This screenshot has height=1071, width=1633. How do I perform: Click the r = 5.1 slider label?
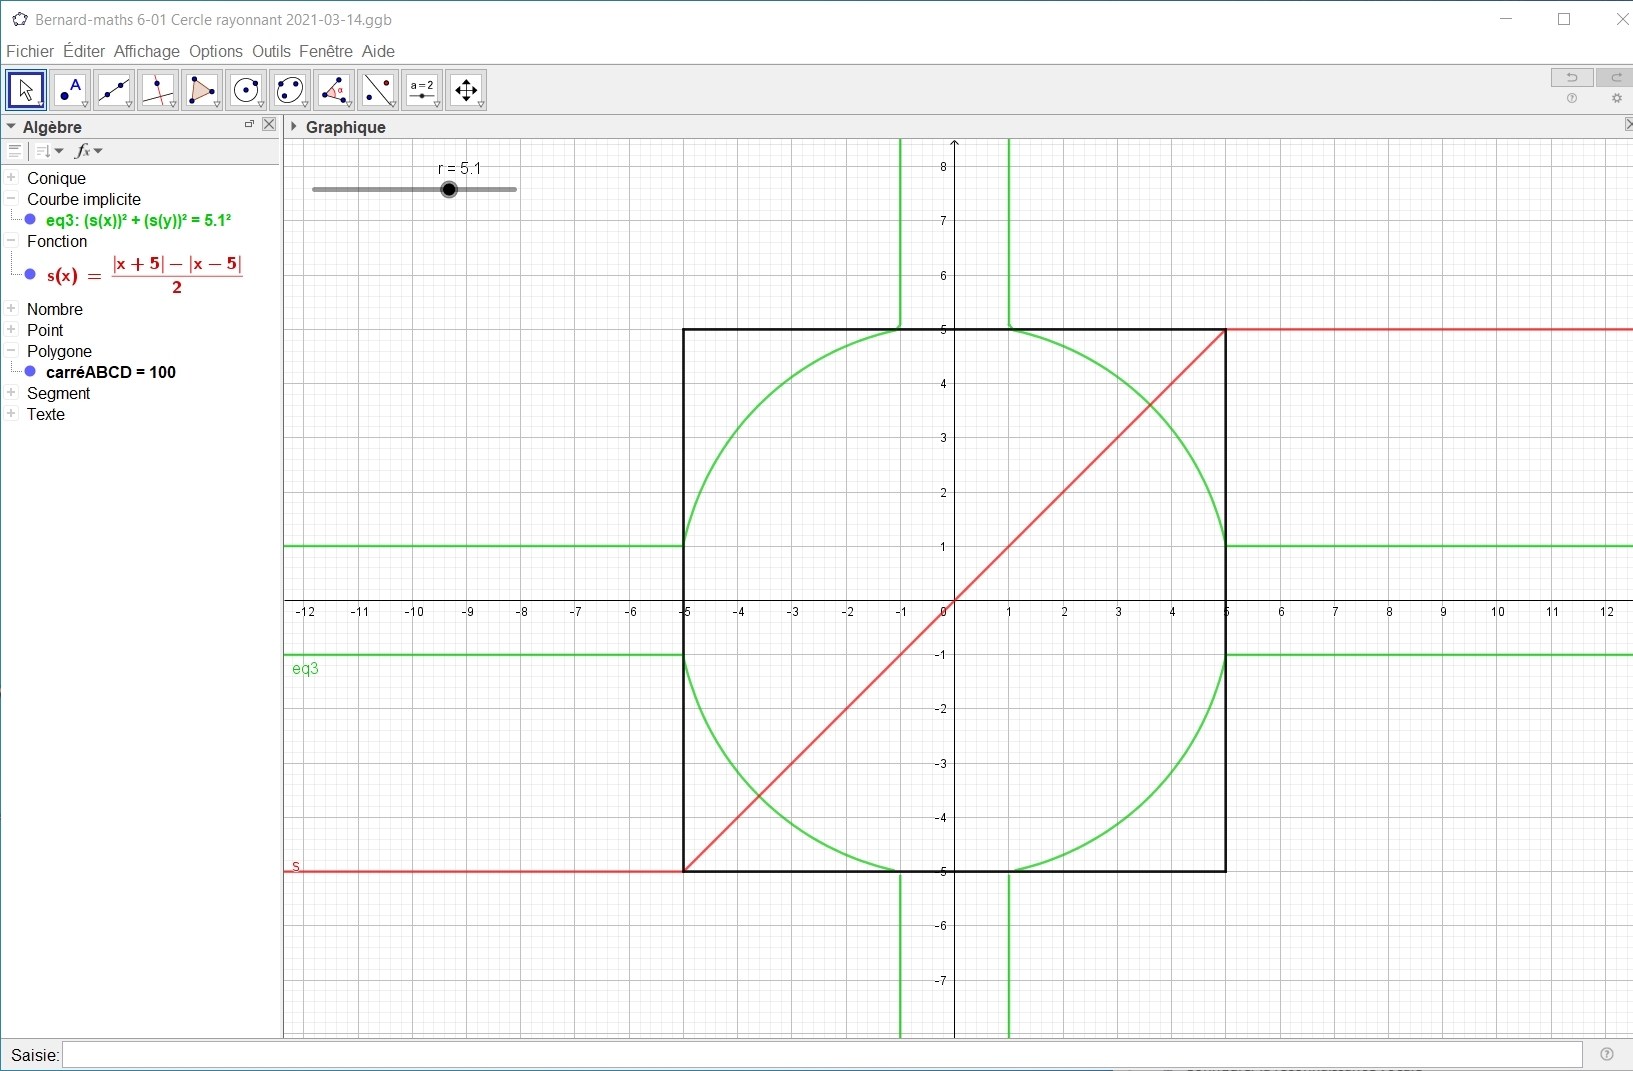460,168
